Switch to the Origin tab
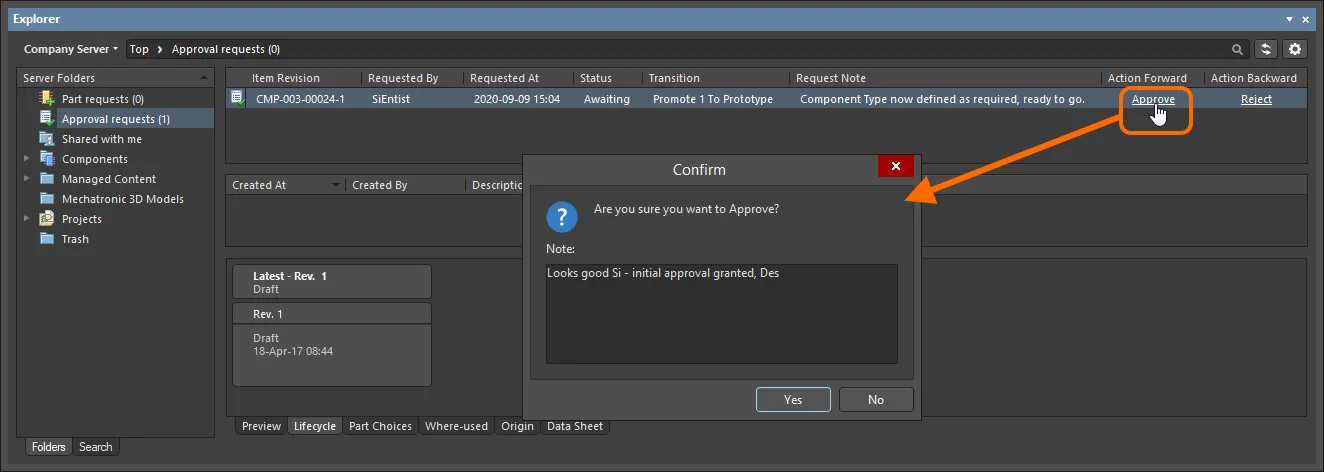 click(x=518, y=426)
